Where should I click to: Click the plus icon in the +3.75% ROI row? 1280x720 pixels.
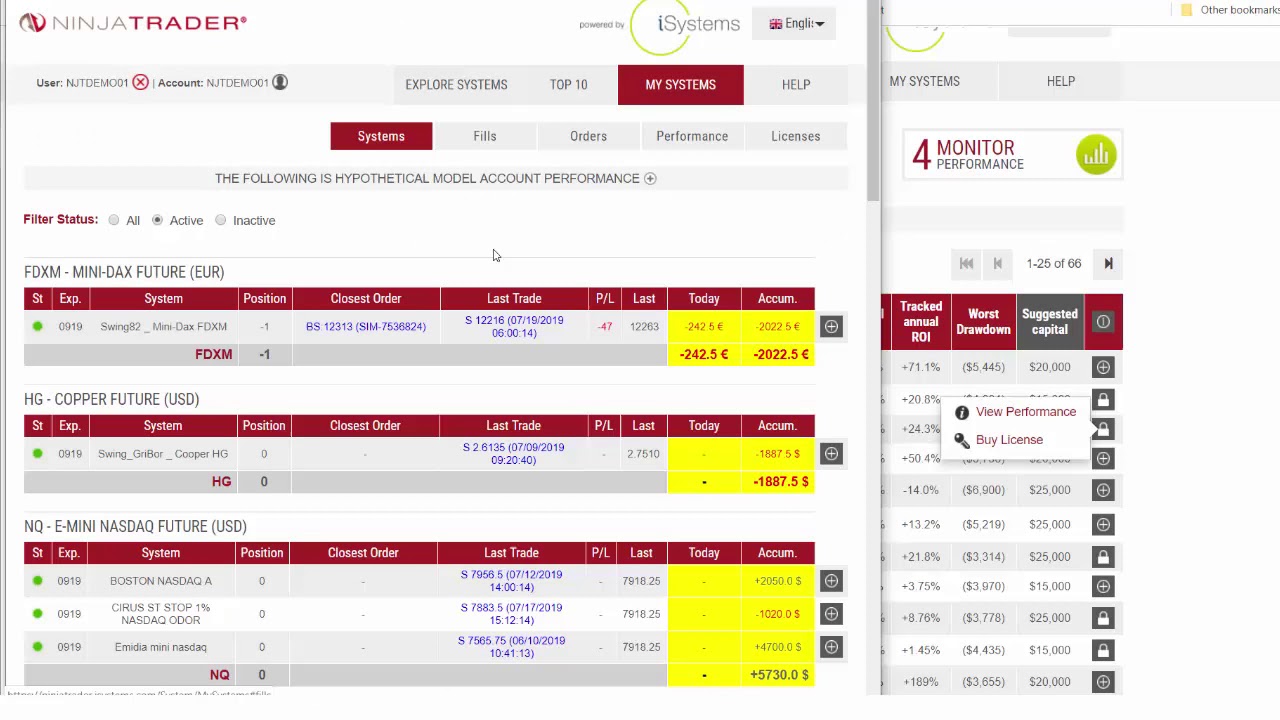[1103, 586]
